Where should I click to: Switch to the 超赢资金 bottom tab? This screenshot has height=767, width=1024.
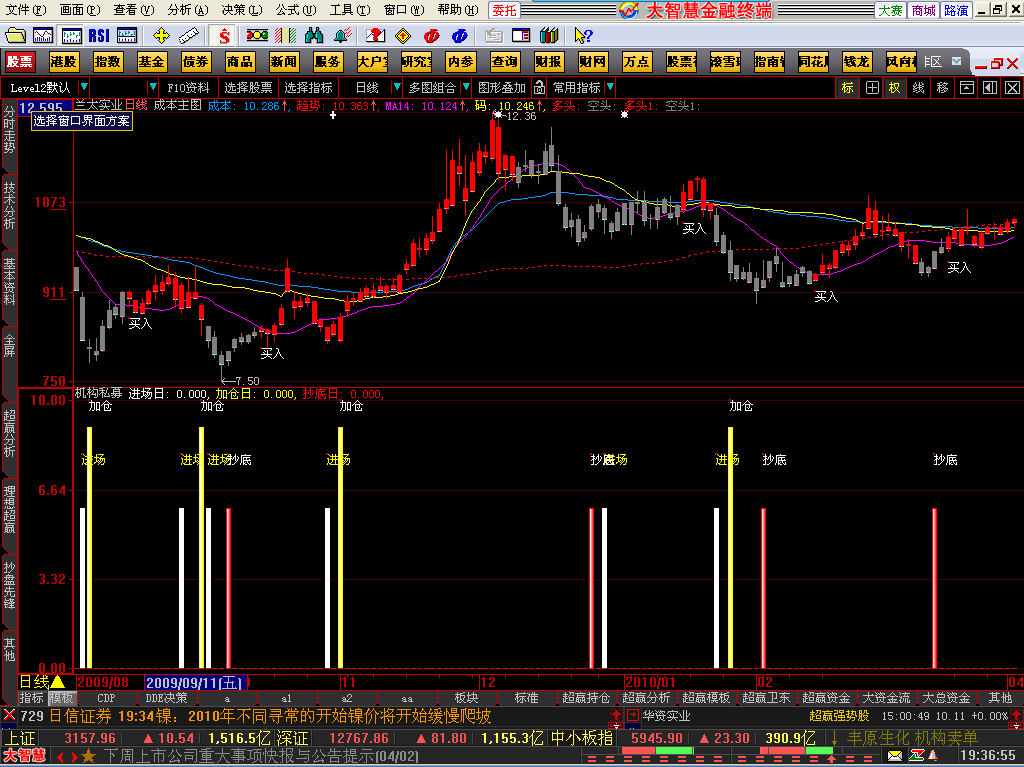(x=826, y=698)
